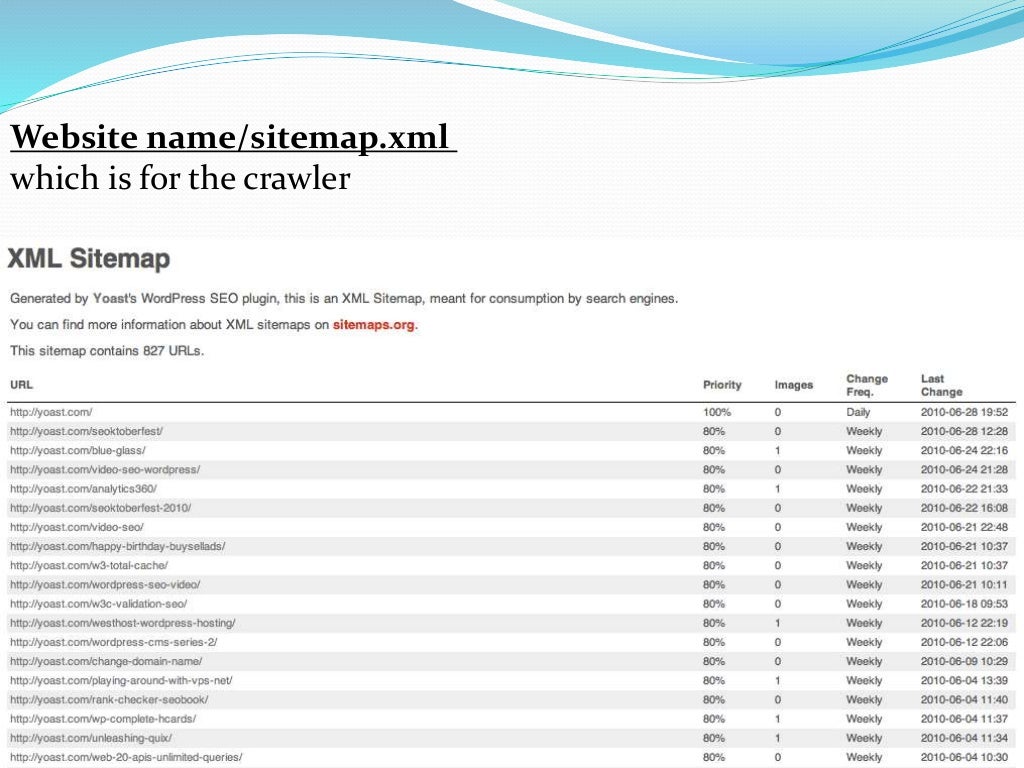This screenshot has height=768, width=1024.
Task: Open the blue-glass URL link
Action: point(78,451)
